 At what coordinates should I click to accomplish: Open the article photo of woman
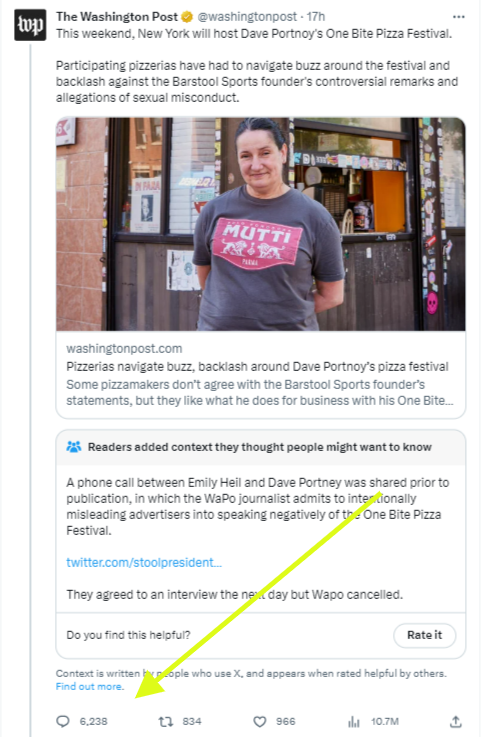coord(261,224)
